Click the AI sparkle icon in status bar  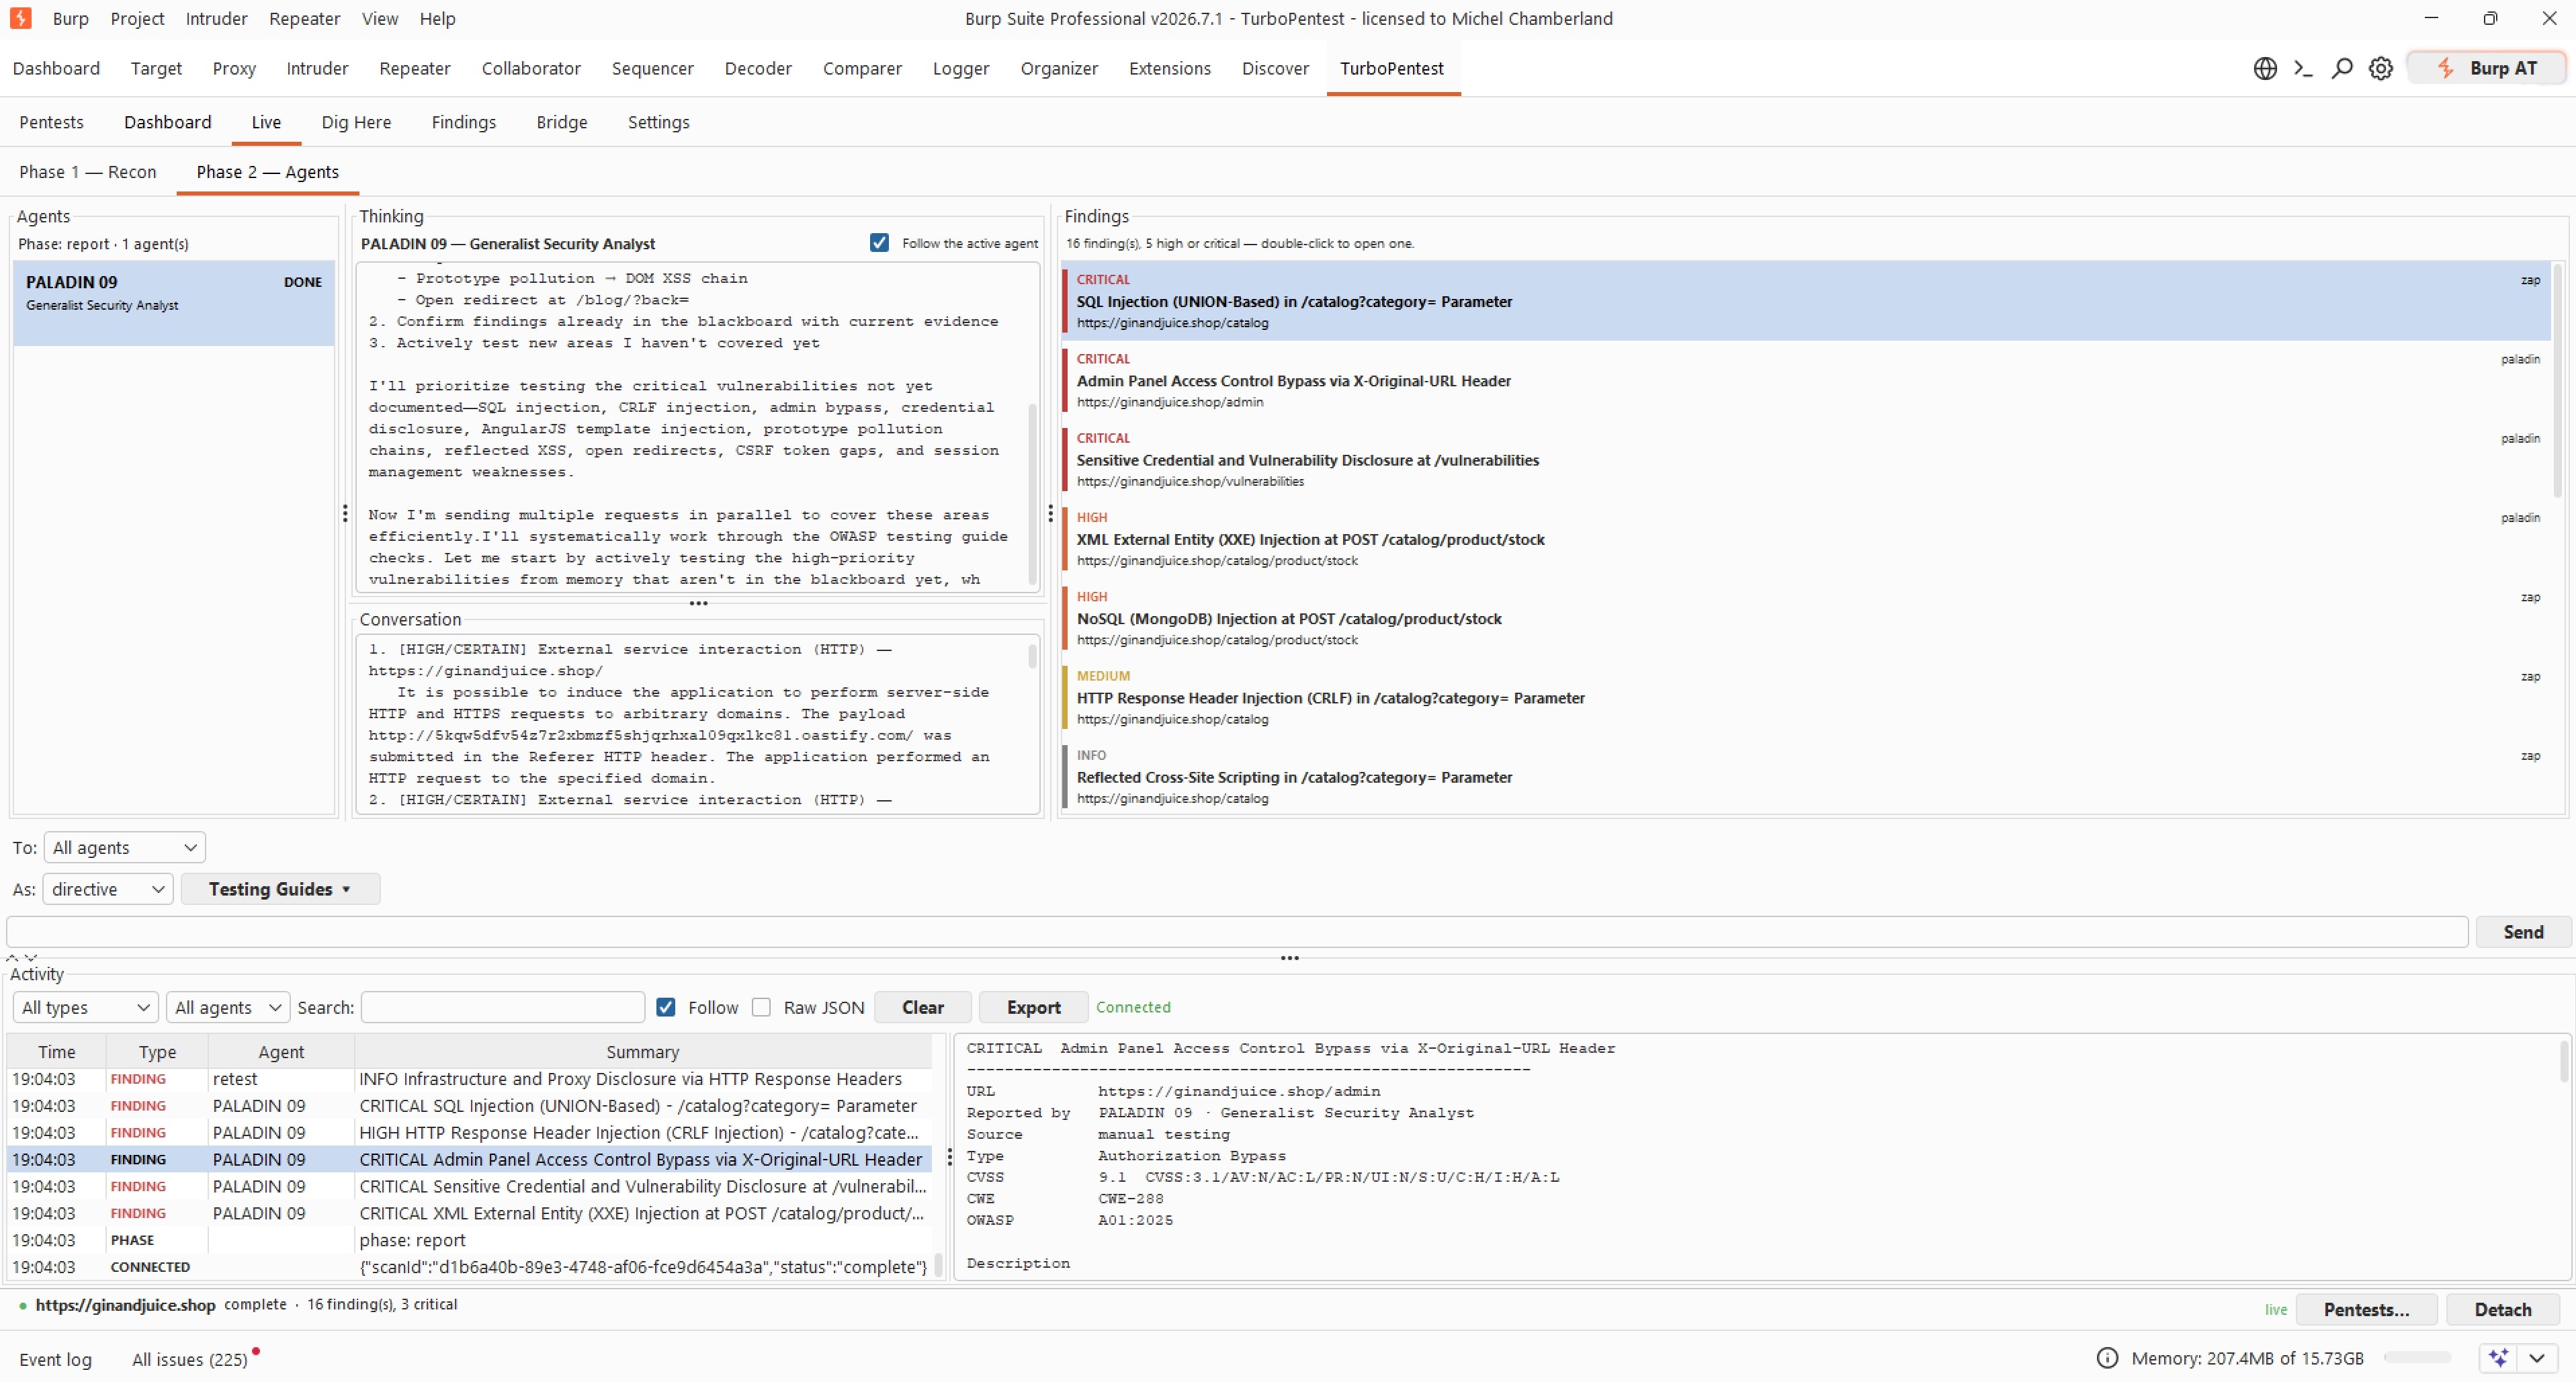(x=2499, y=1358)
